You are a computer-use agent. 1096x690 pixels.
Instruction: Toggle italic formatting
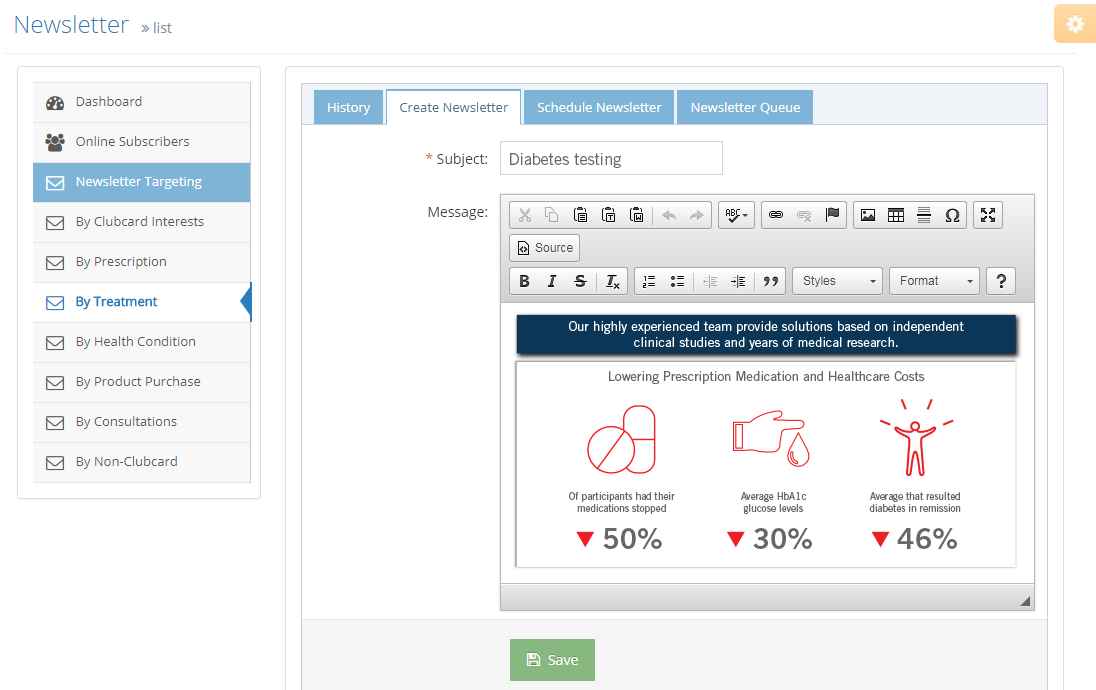coord(552,281)
